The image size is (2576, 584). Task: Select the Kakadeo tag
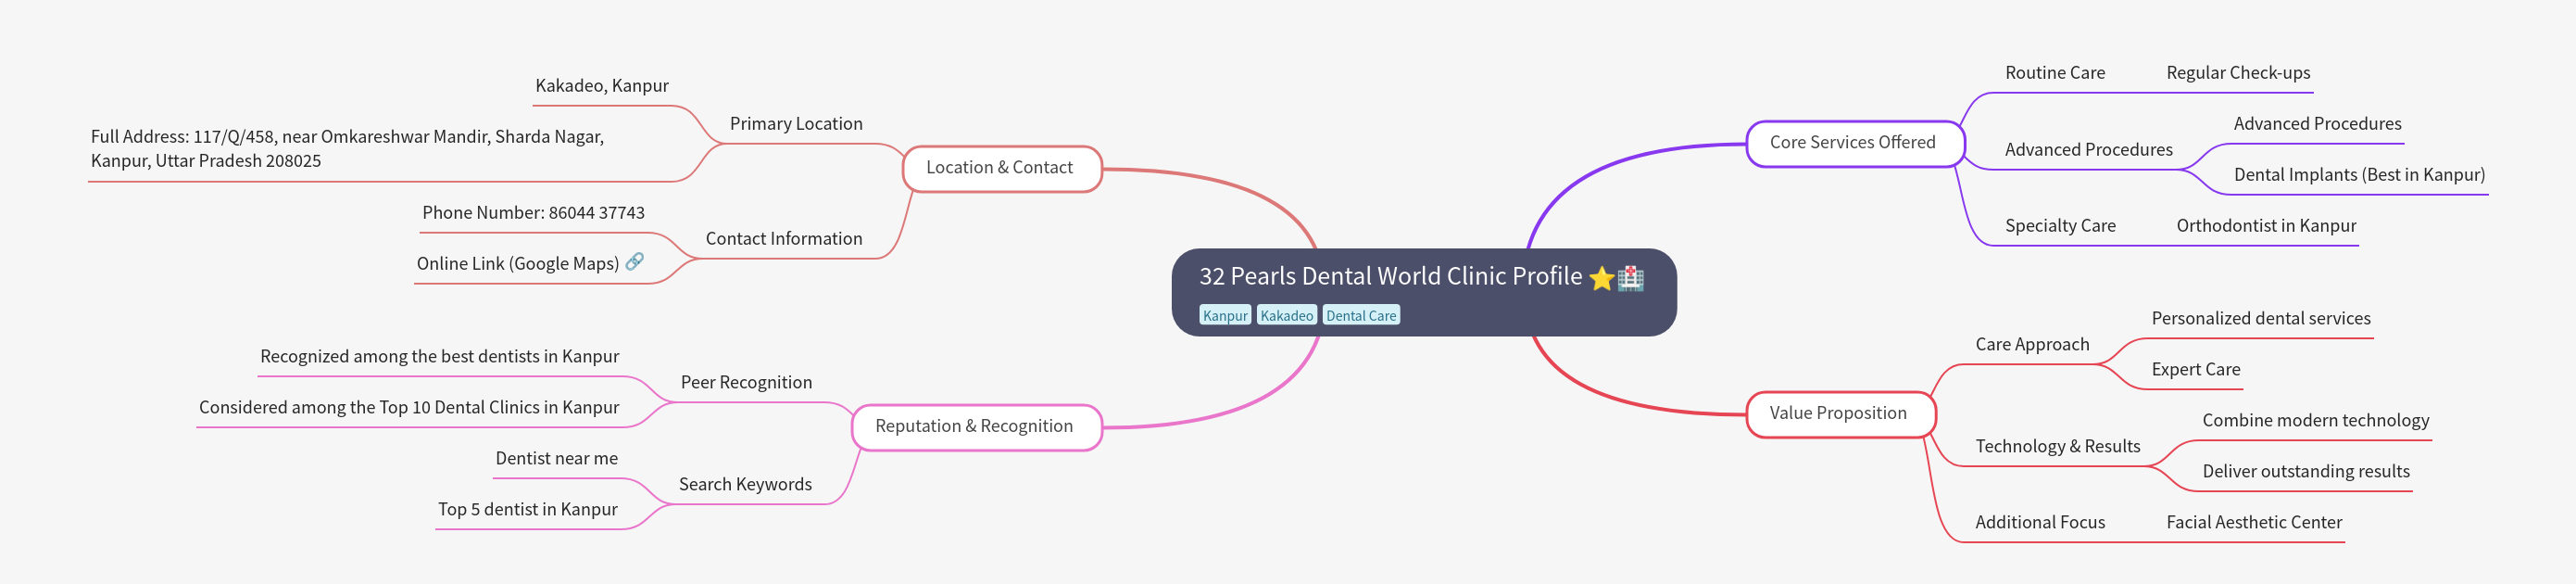tap(1286, 316)
